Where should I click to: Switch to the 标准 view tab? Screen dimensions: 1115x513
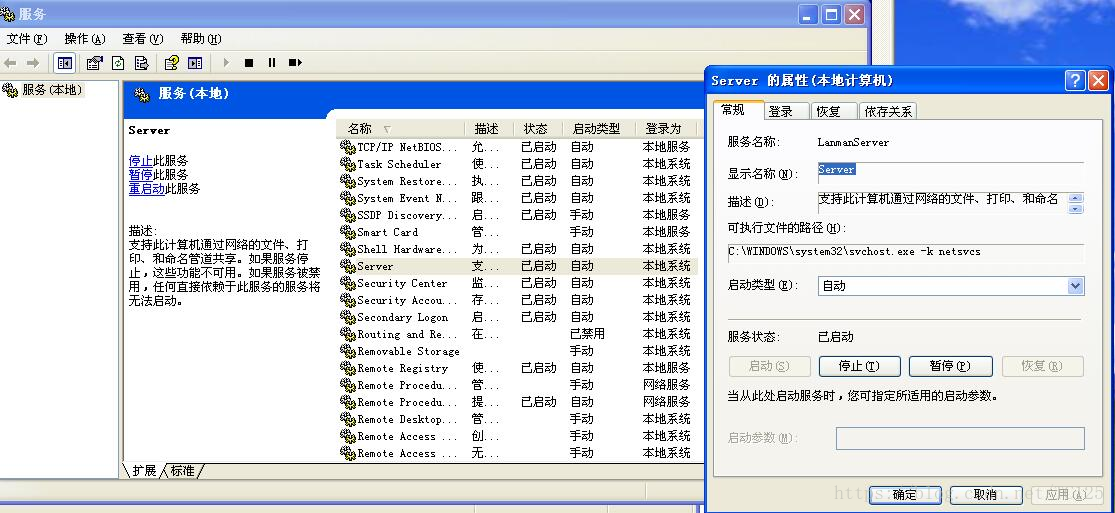click(183, 471)
